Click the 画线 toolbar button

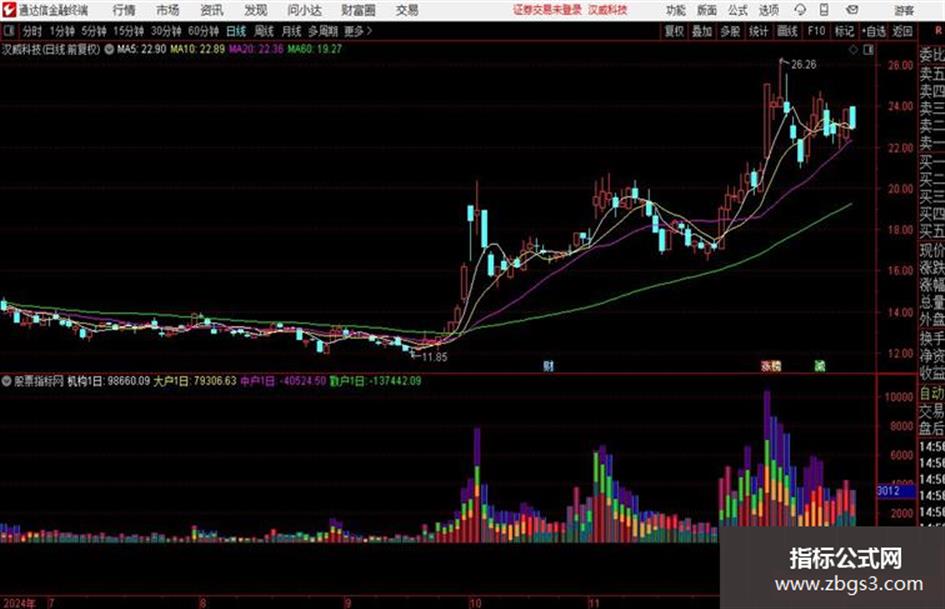coord(787,31)
